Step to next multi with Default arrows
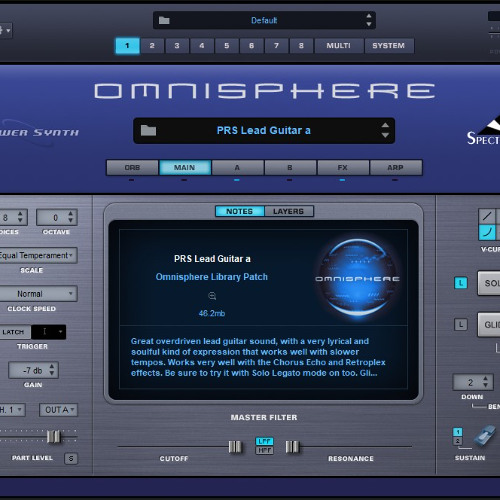The width and height of the screenshot is (500, 500). (368, 20)
